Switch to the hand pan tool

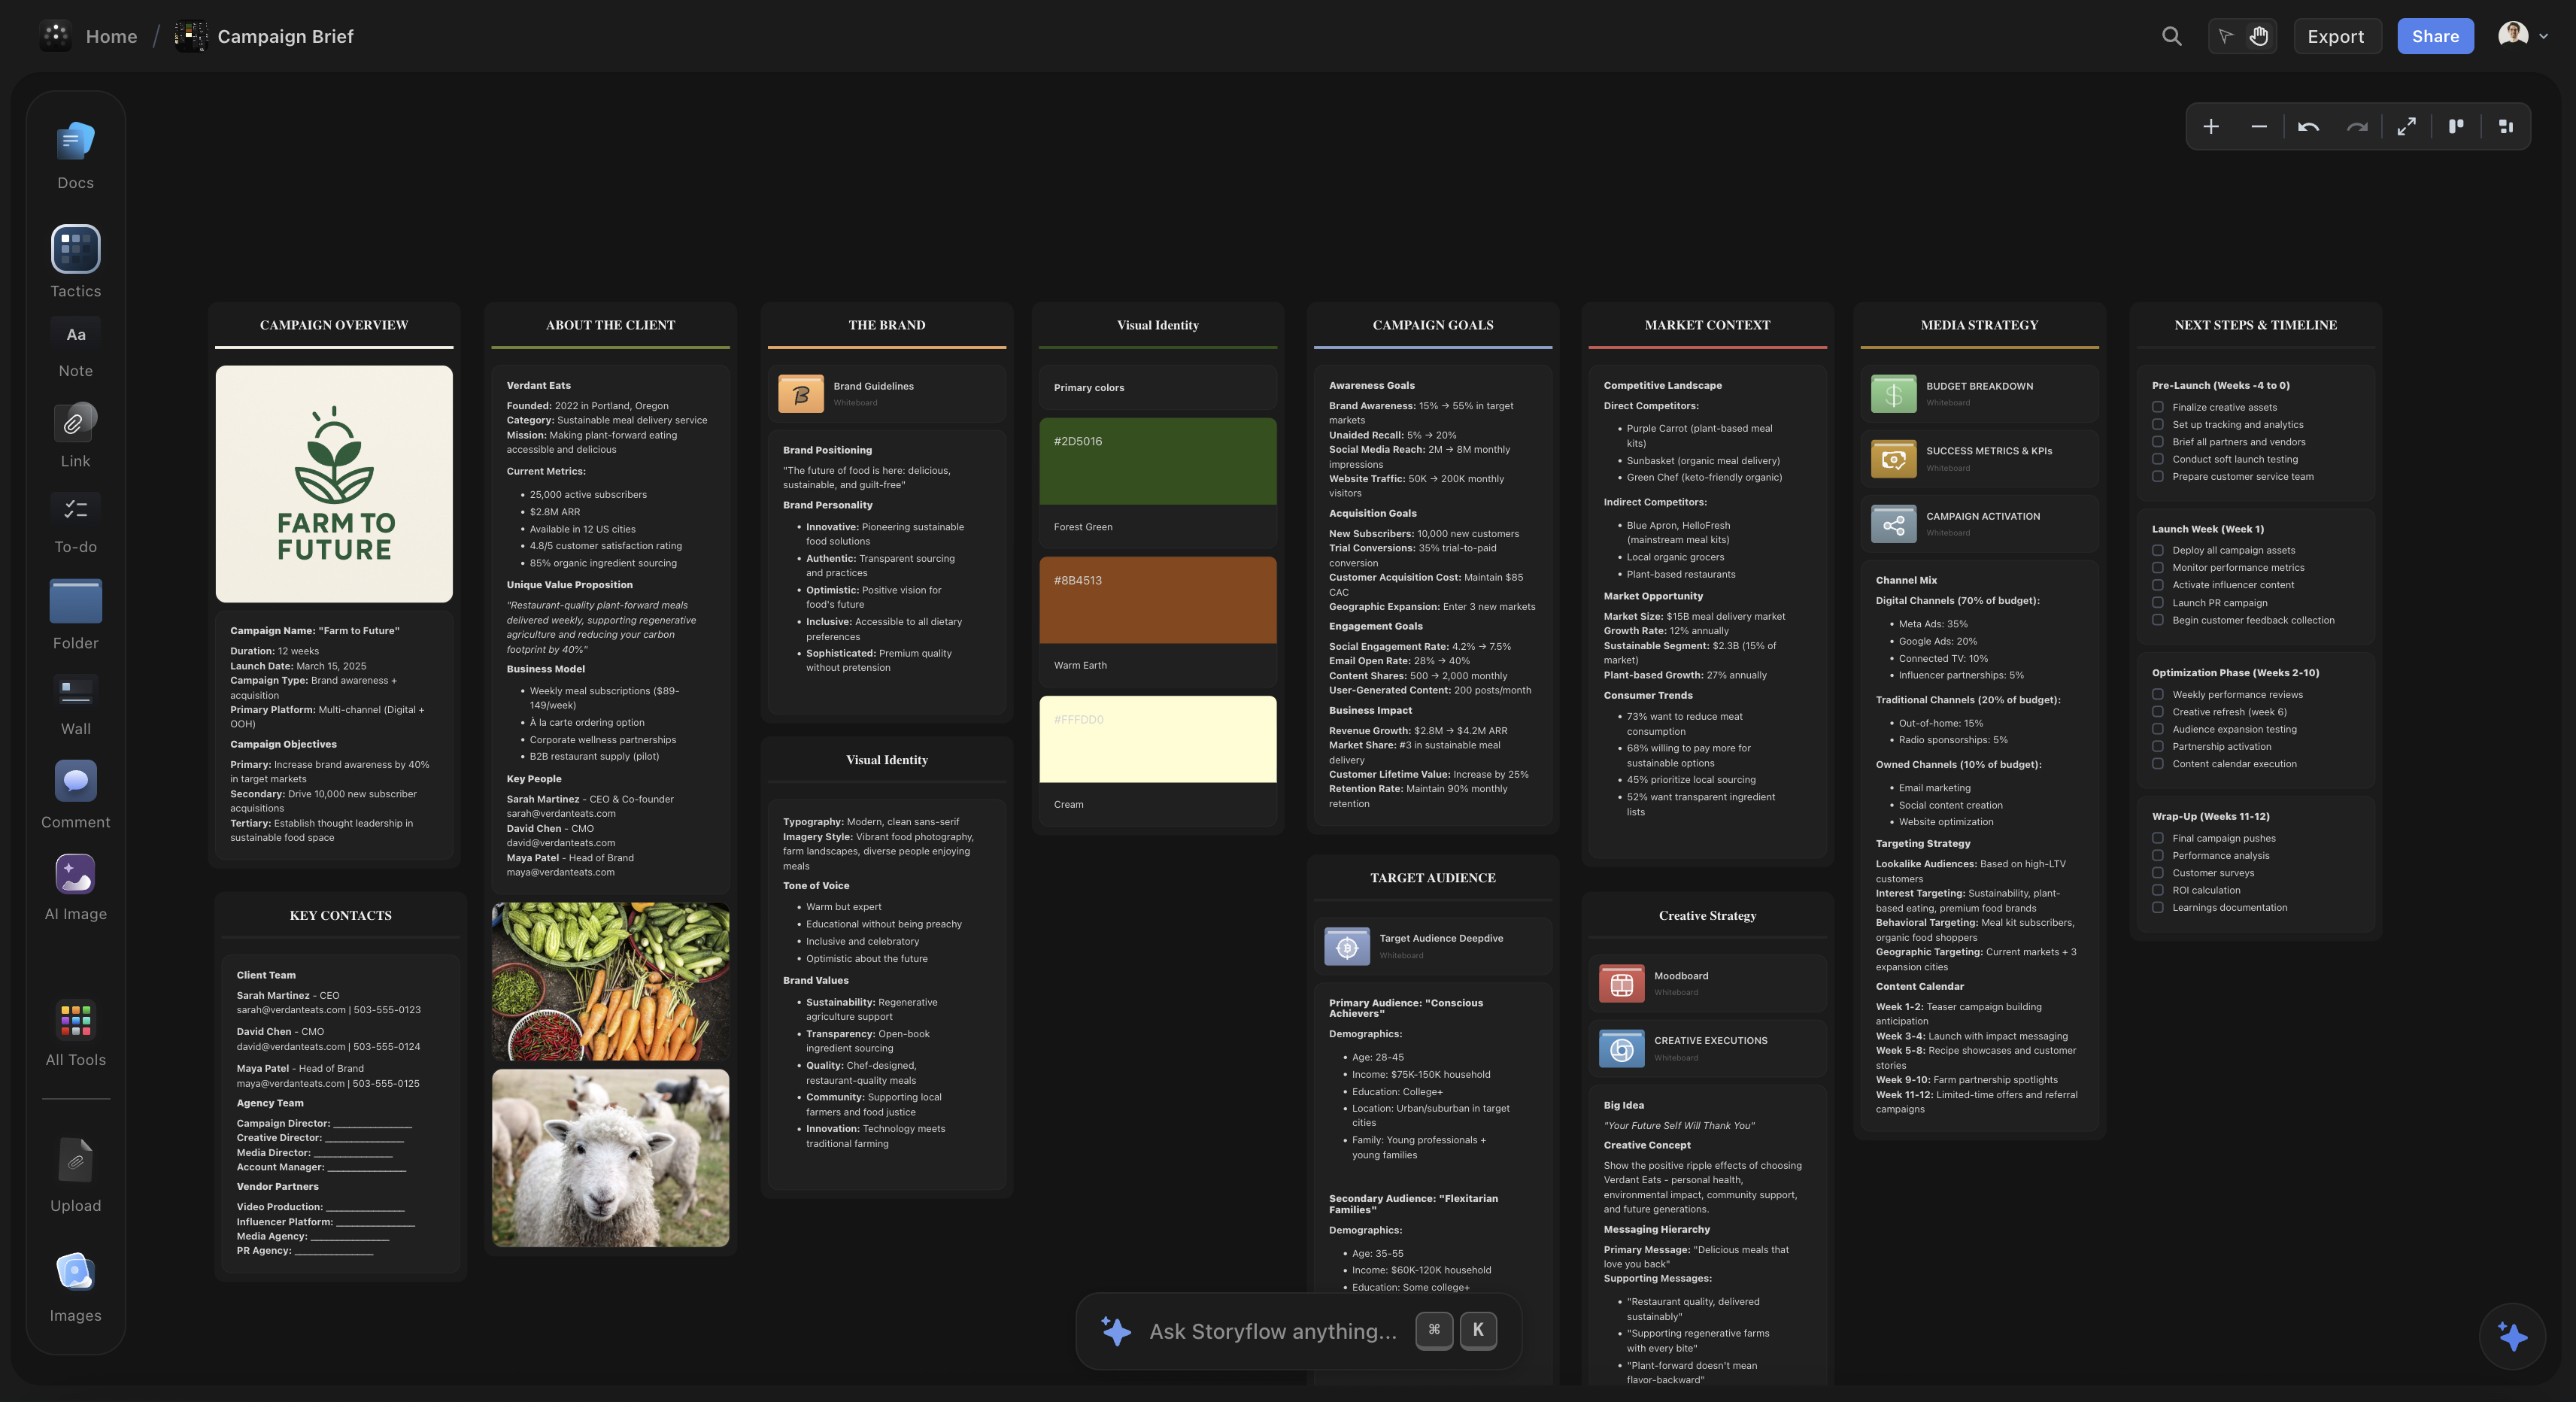[2259, 37]
